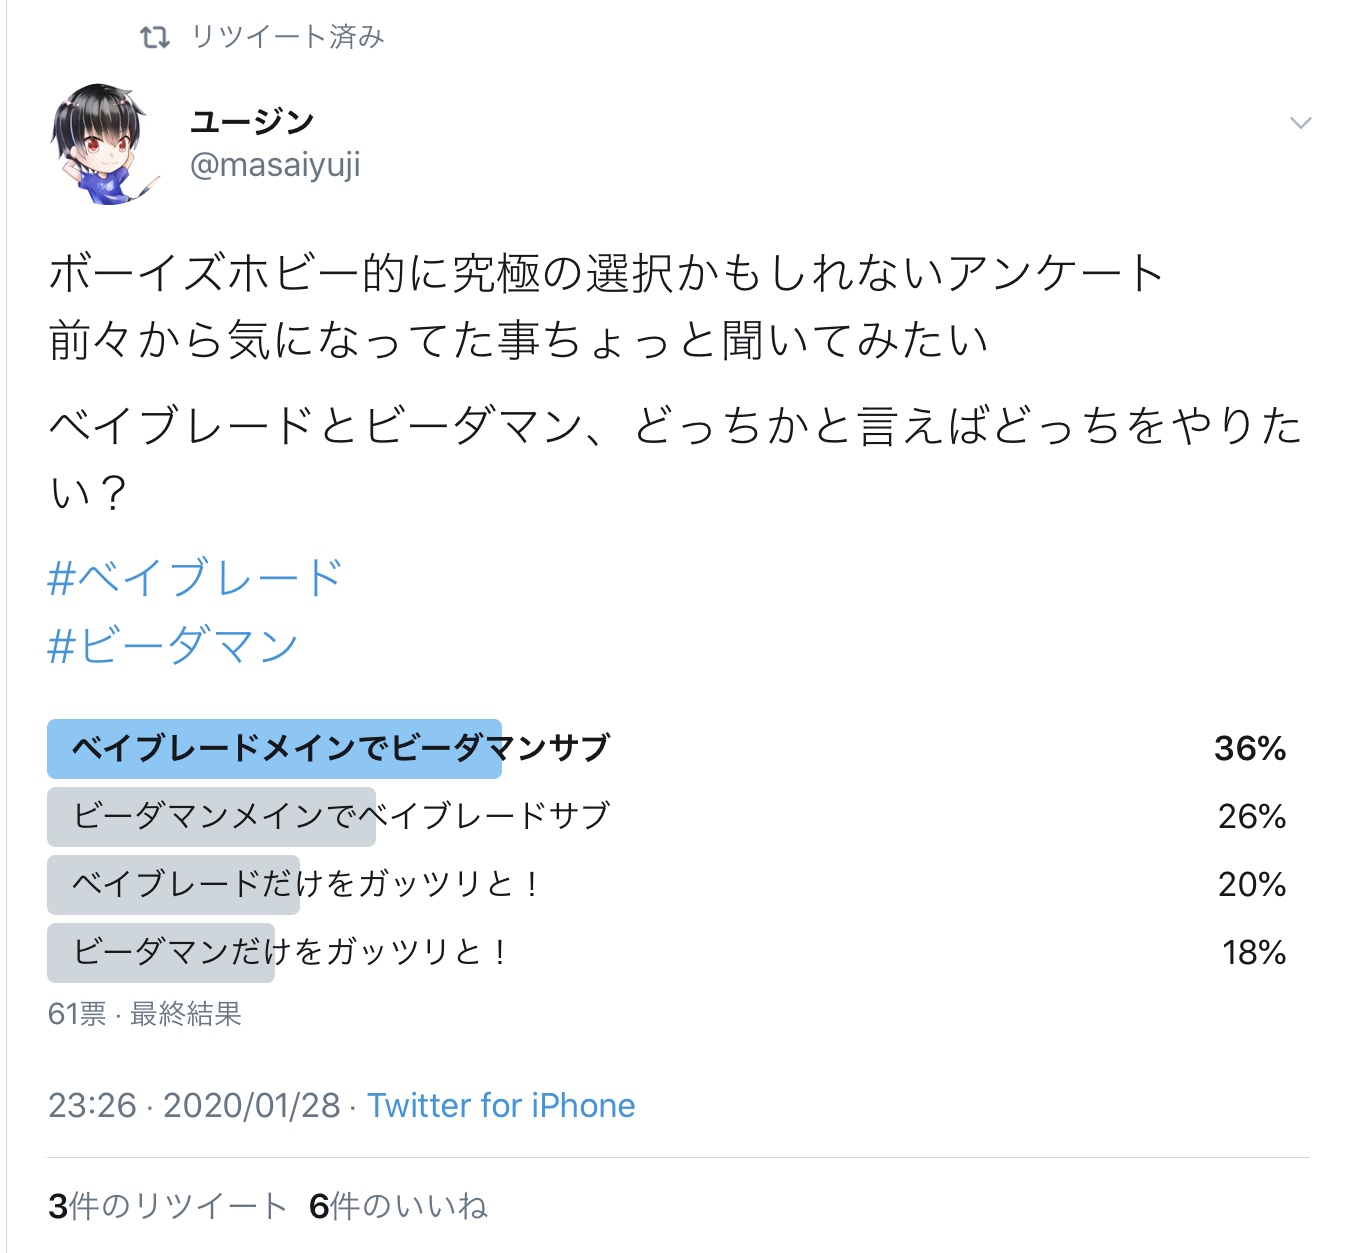Open the tweet timestamp 23:26 2020/01/28
Image resolution: width=1350 pixels, height=1253 pixels.
pyautogui.click(x=194, y=1105)
